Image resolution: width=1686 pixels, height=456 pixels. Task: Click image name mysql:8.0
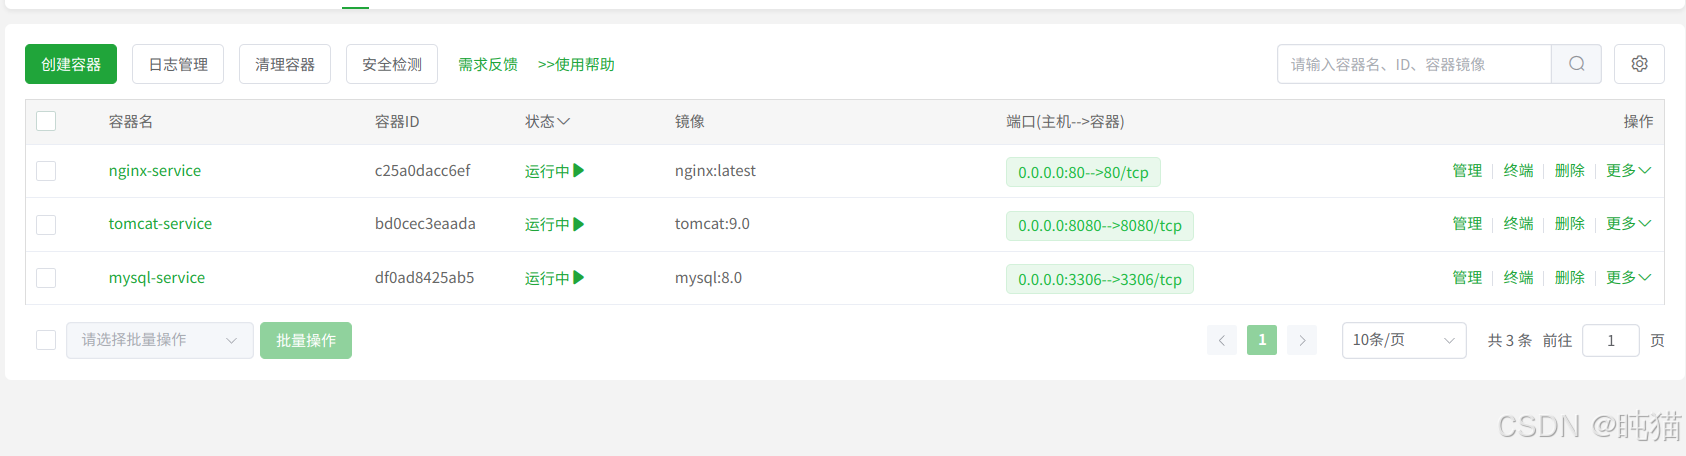click(x=708, y=278)
